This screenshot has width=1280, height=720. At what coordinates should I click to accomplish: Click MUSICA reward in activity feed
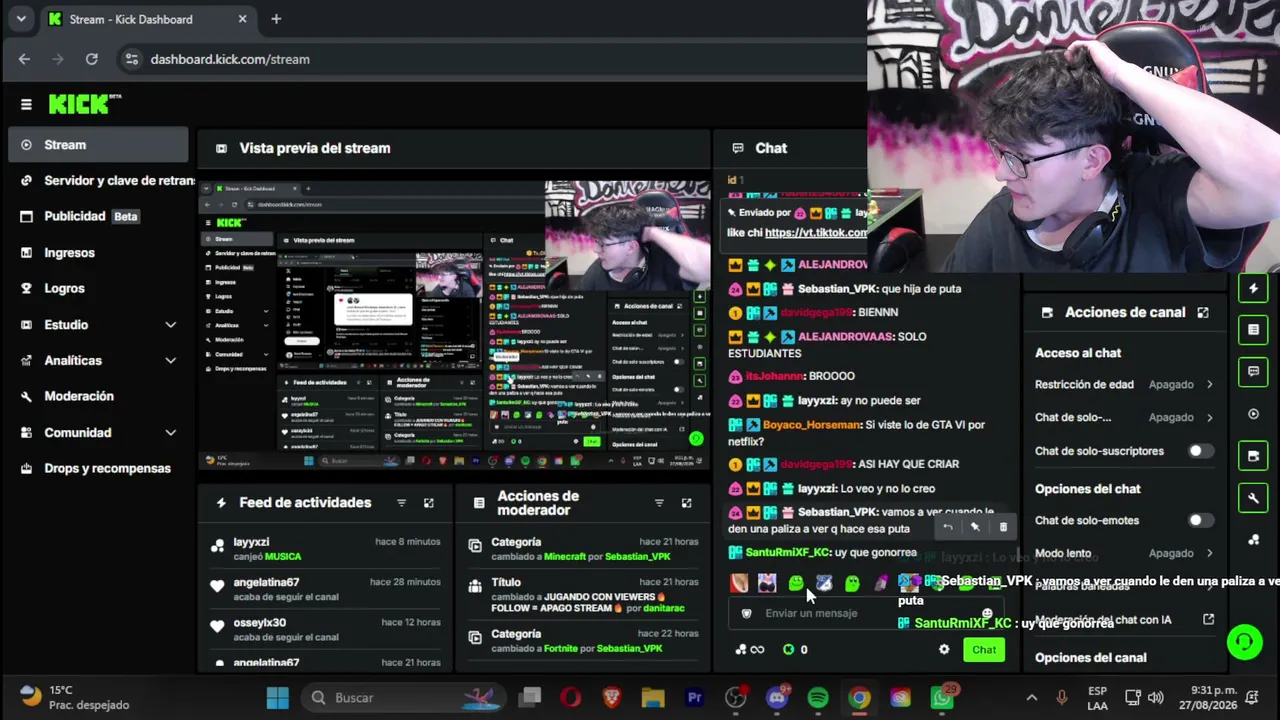283,557
